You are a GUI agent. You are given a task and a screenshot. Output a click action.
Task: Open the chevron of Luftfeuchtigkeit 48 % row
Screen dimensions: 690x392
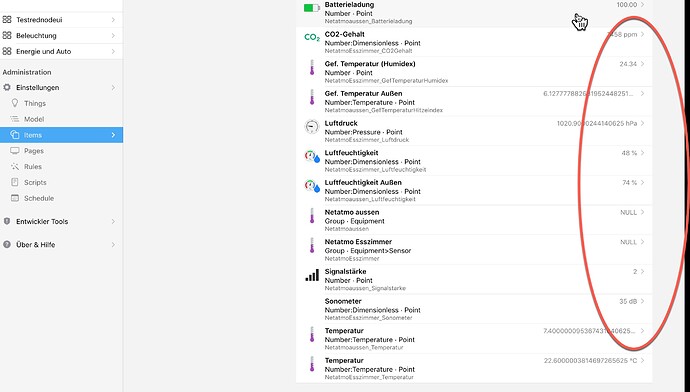tap(642, 153)
